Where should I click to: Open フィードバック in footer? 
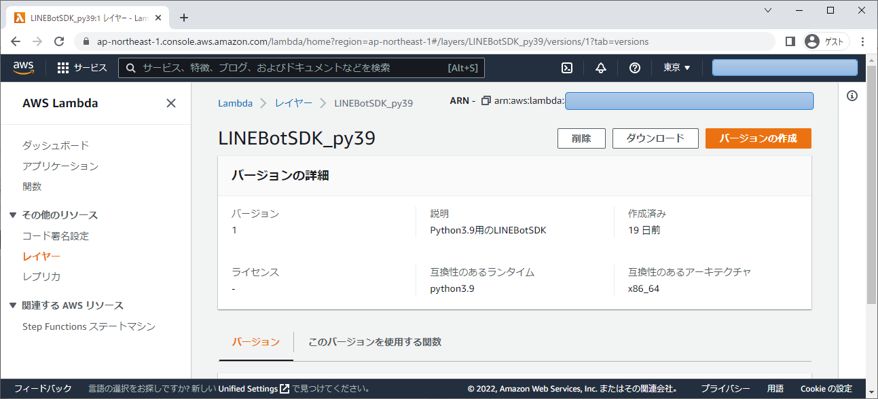tap(43, 388)
